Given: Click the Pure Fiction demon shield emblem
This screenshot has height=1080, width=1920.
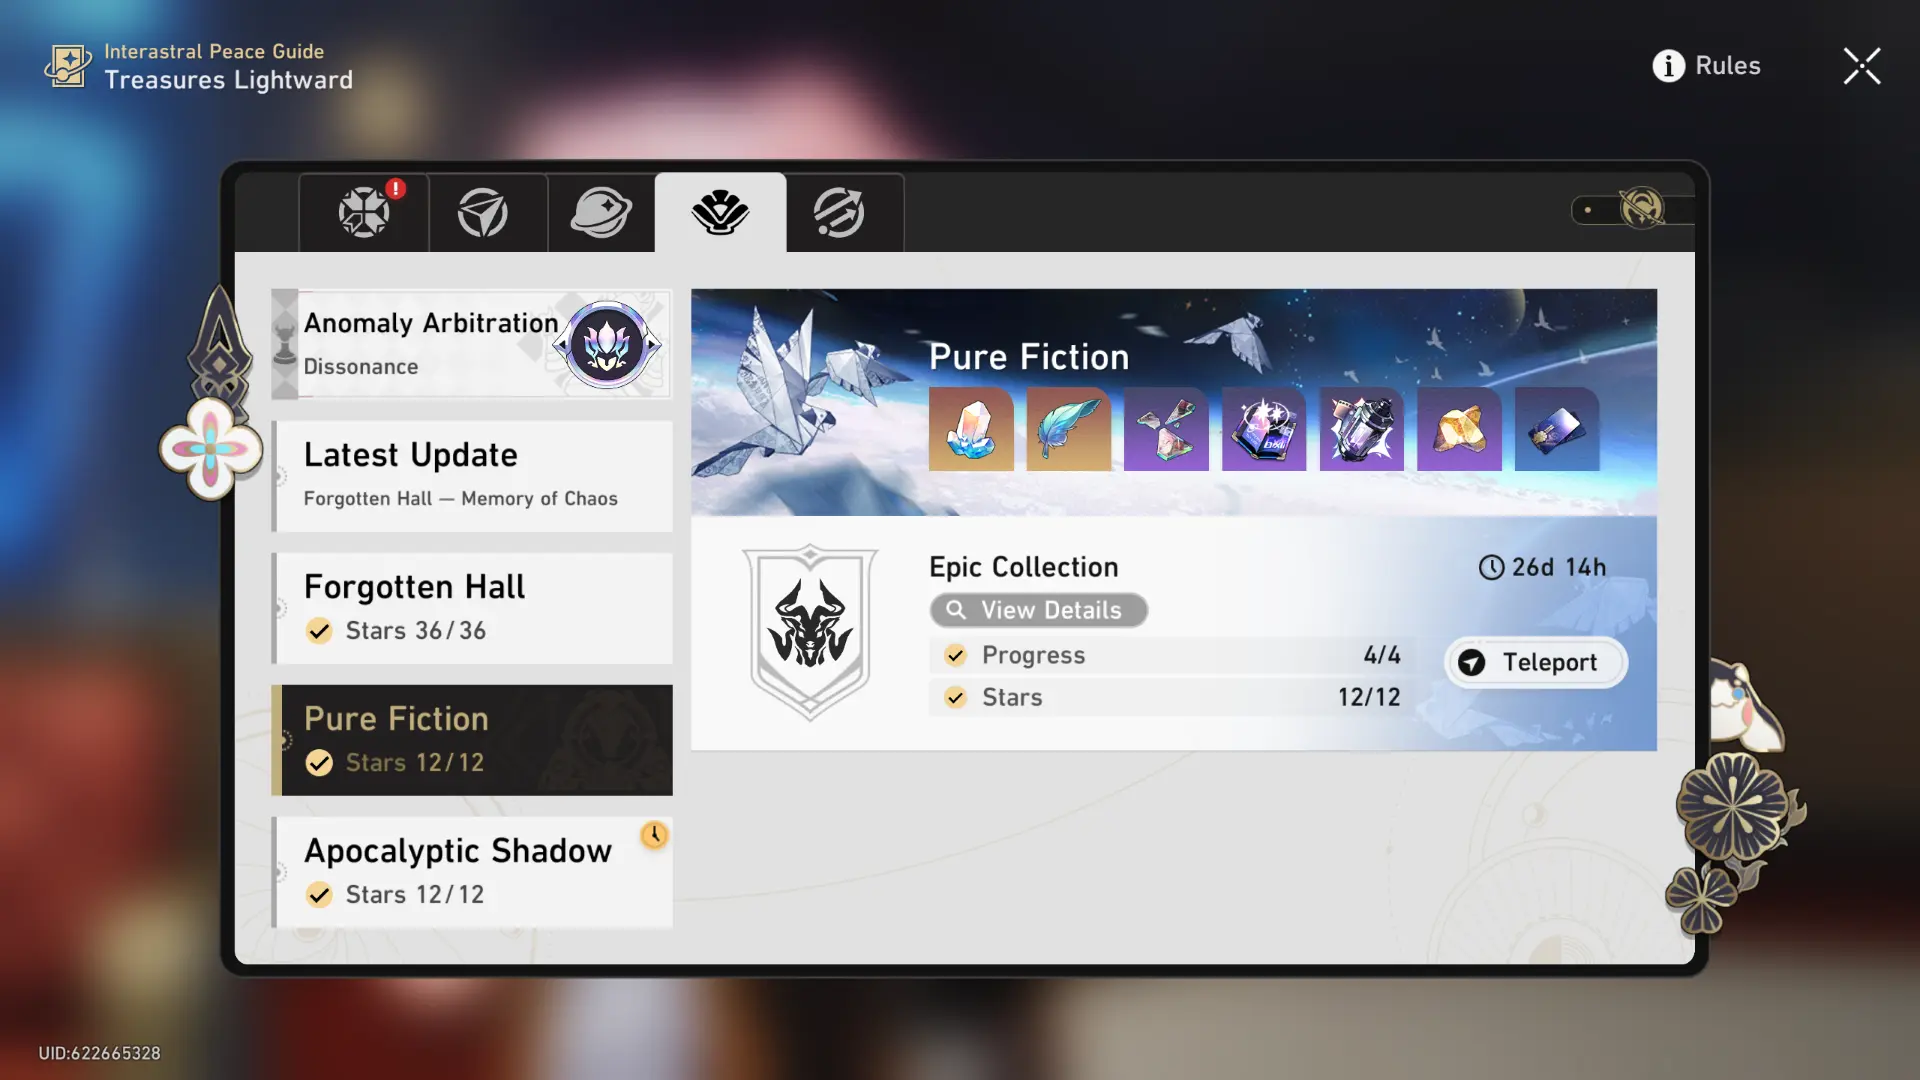Looking at the screenshot, I should pyautogui.click(x=810, y=632).
